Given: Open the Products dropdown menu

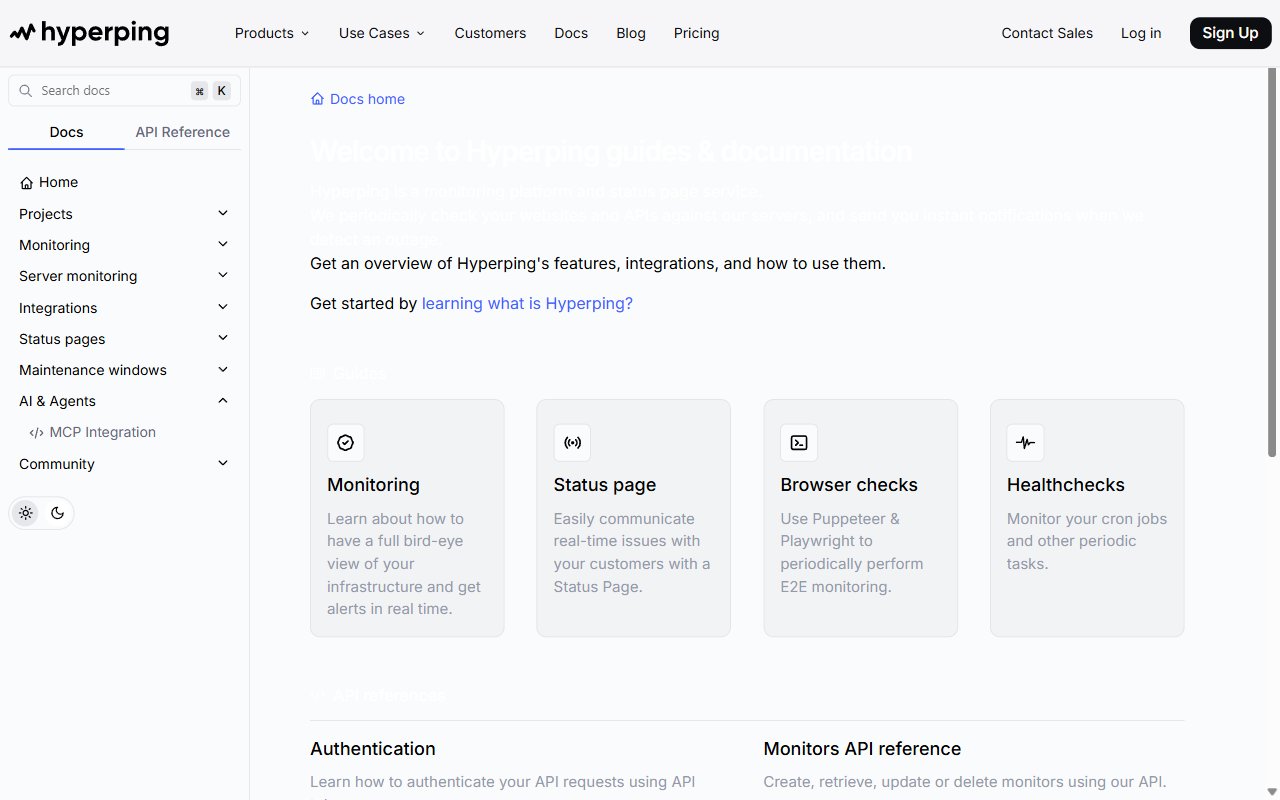Looking at the screenshot, I should 272,33.
